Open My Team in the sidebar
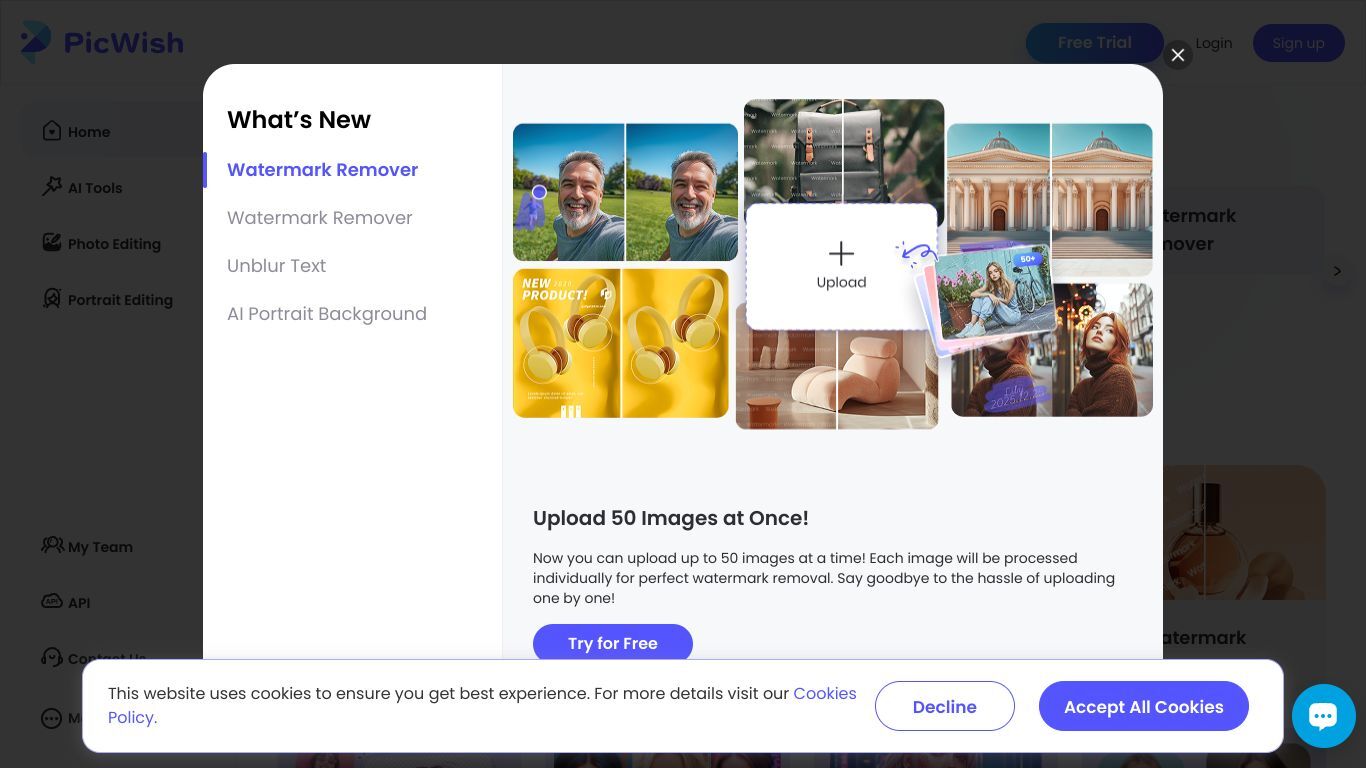The height and width of the screenshot is (768, 1366). [100, 547]
